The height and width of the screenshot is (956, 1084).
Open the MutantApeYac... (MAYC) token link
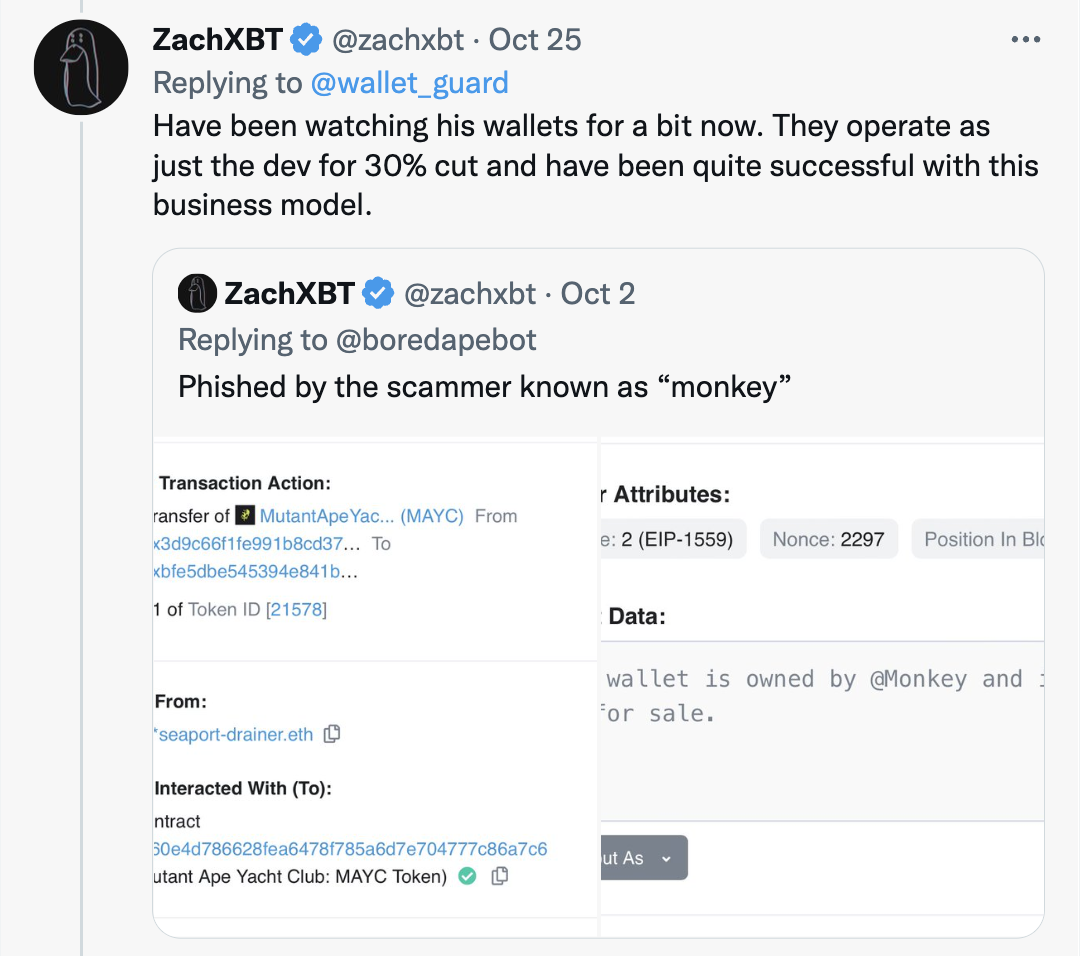click(x=361, y=516)
